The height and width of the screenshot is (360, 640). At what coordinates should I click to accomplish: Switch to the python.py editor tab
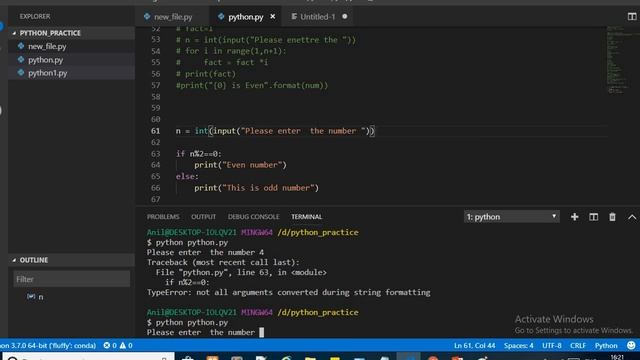(x=245, y=17)
